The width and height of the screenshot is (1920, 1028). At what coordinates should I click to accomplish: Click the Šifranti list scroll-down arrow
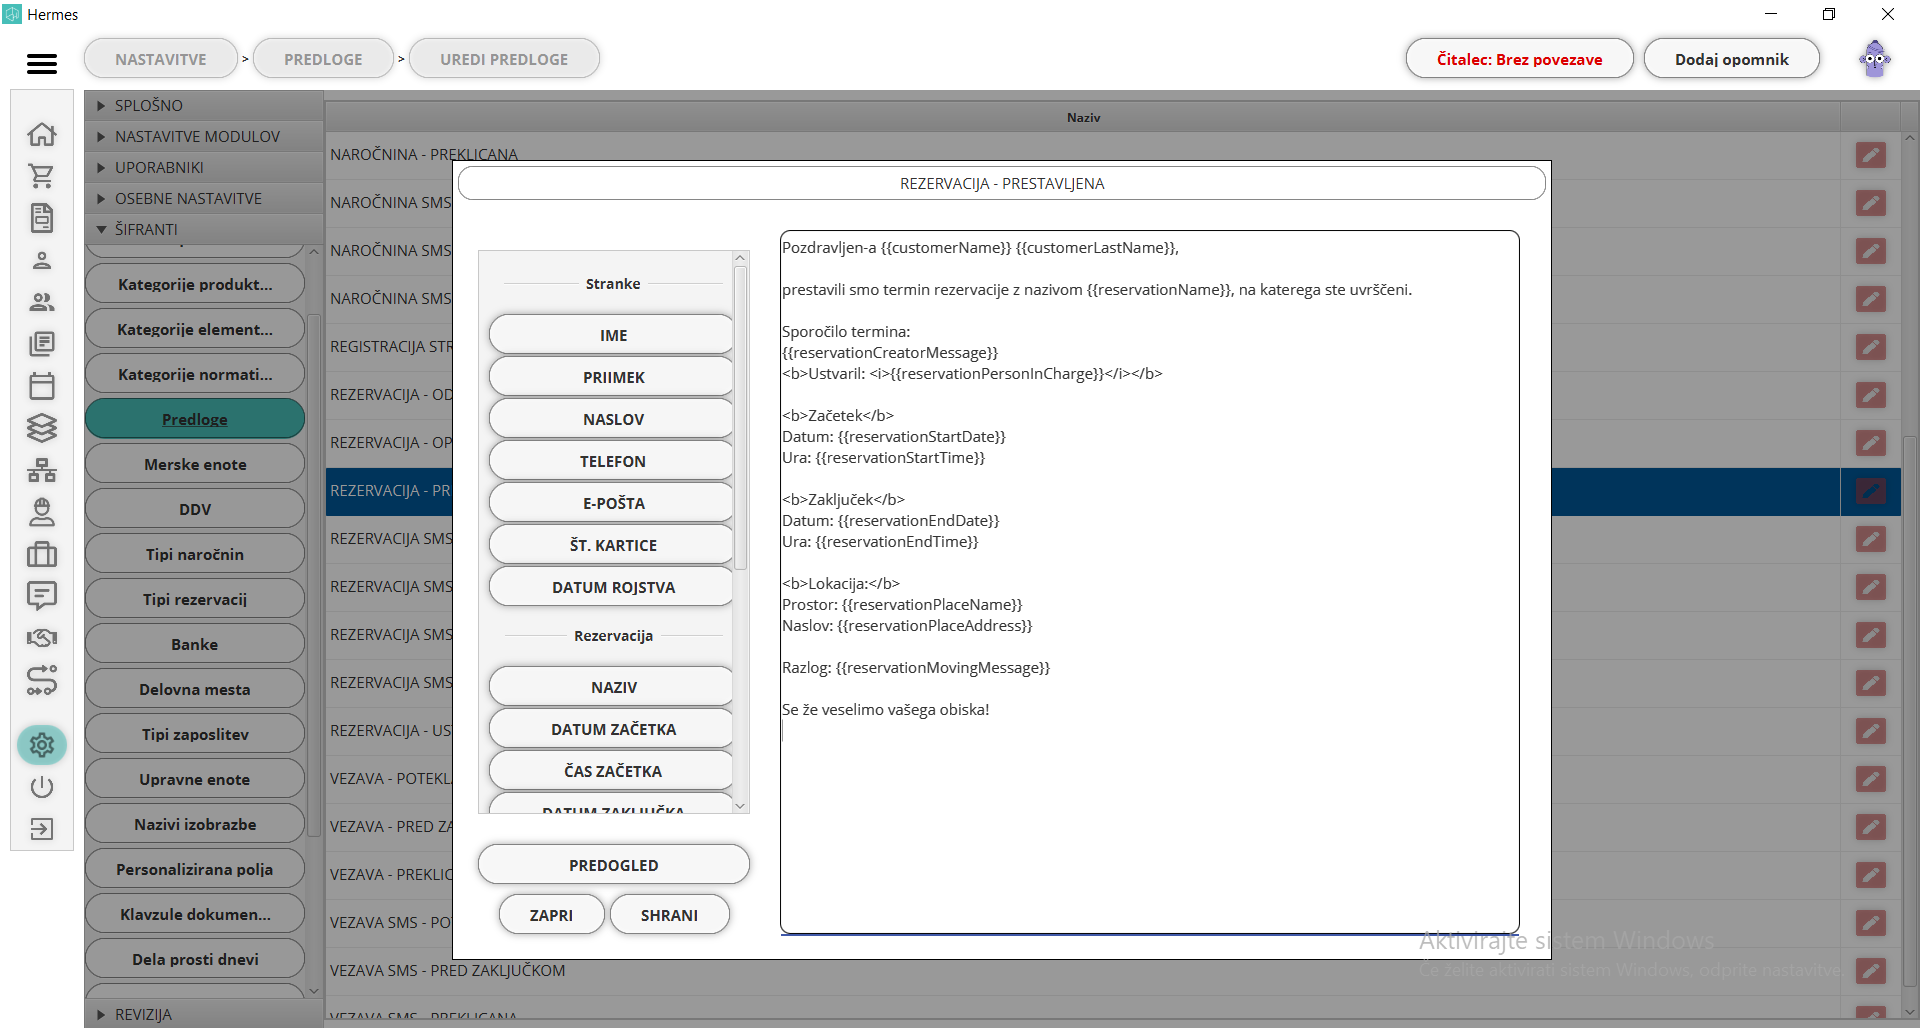[314, 991]
